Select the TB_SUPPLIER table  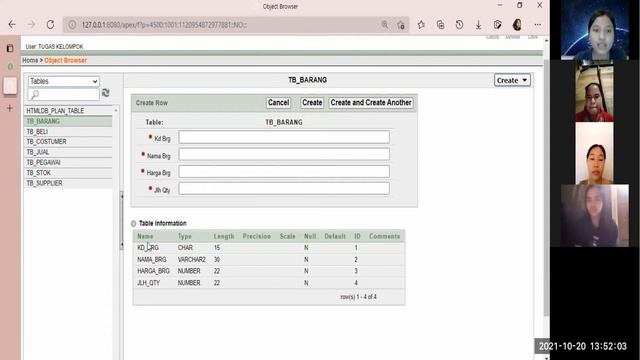pos(68,183)
